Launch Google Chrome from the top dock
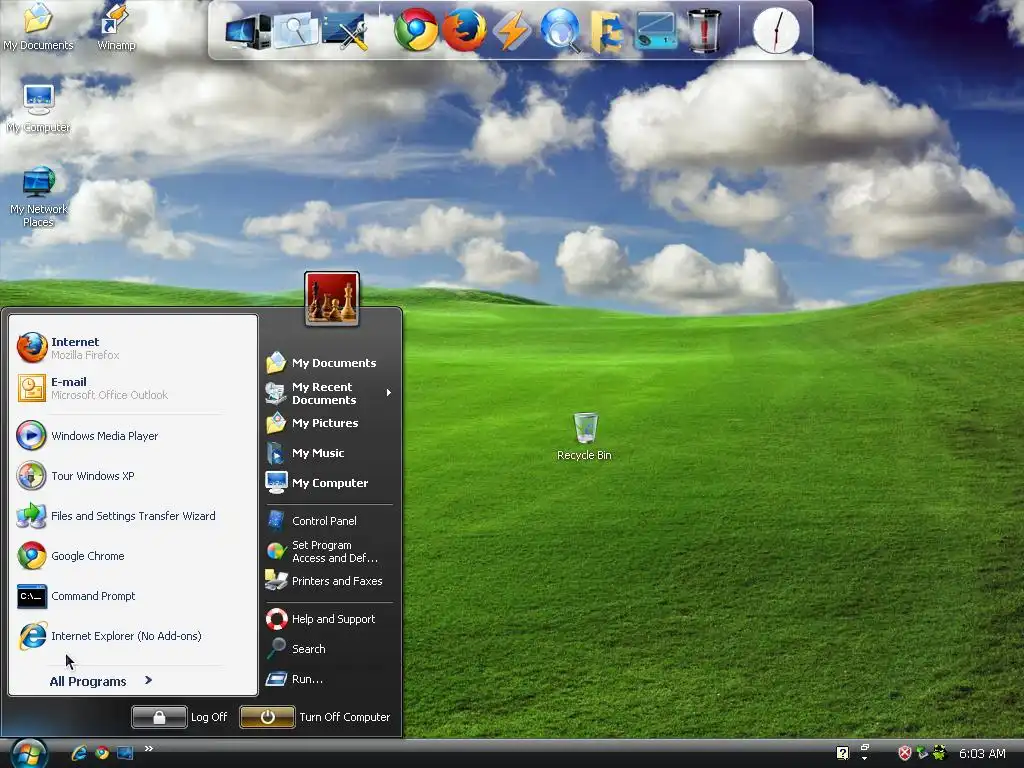Screen dimensions: 1024x768 coord(416,30)
